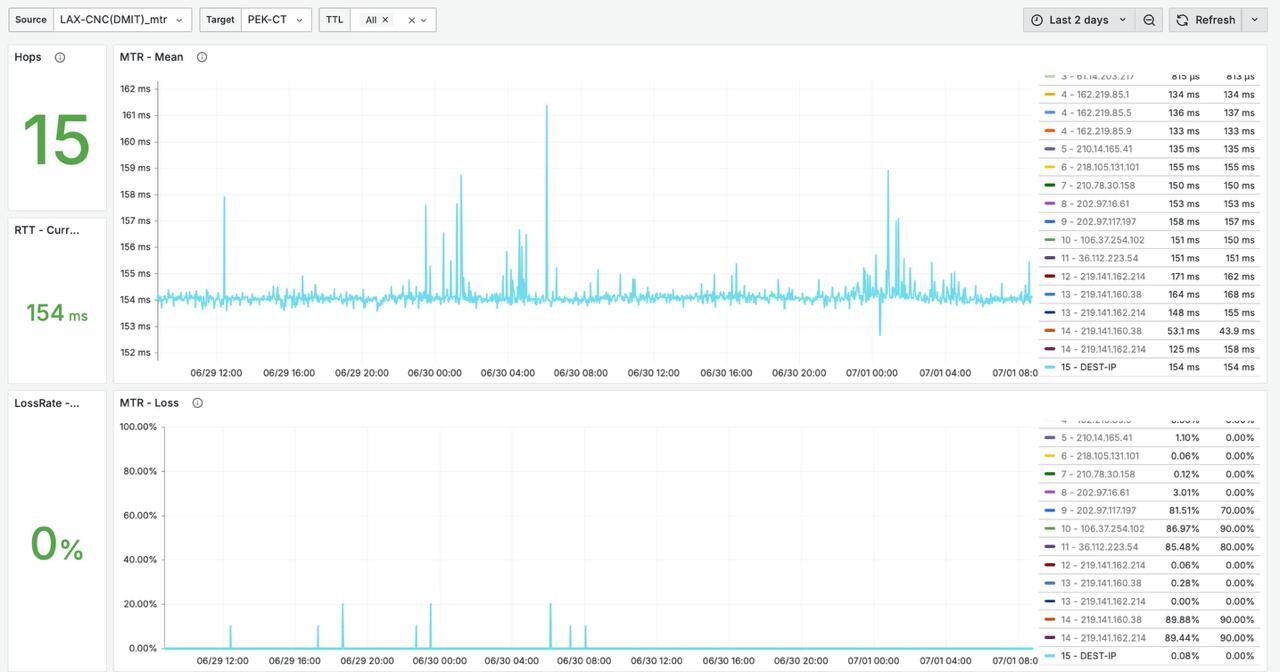Click the info icon next to MTR - Mean
1280x672 pixels.
(x=202, y=57)
